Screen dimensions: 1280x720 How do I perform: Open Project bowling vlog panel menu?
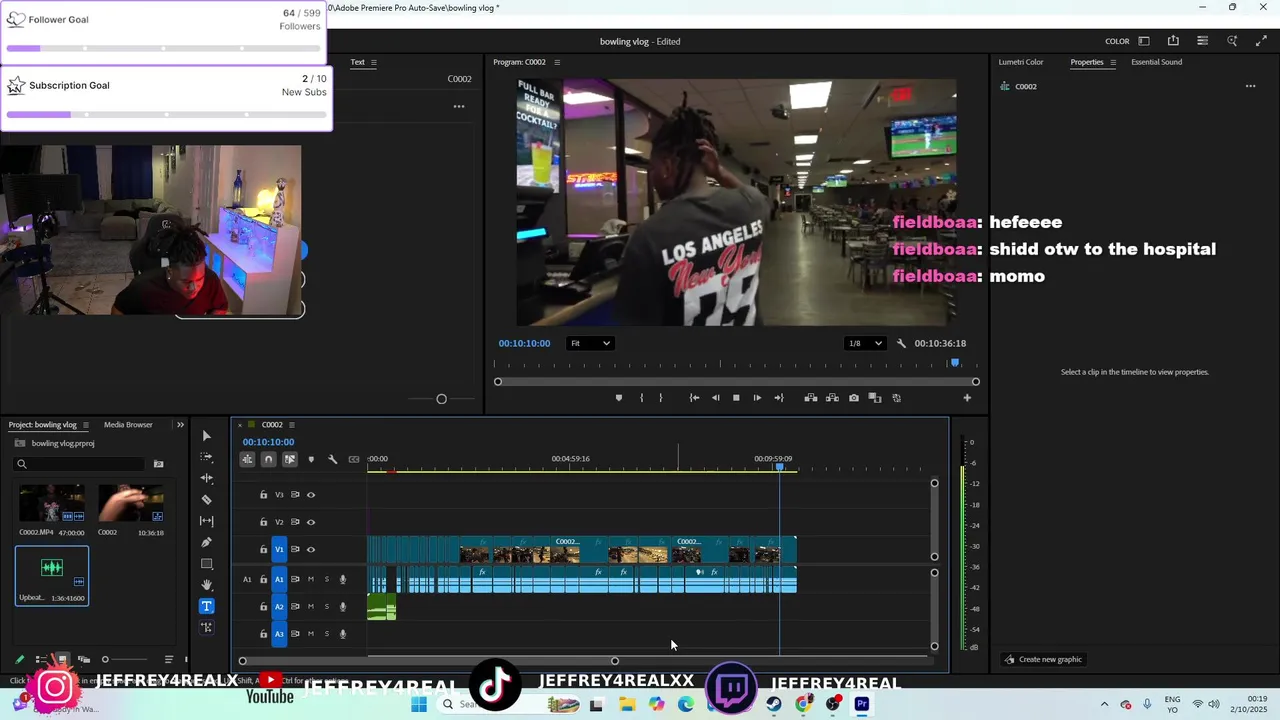[x=85, y=425]
